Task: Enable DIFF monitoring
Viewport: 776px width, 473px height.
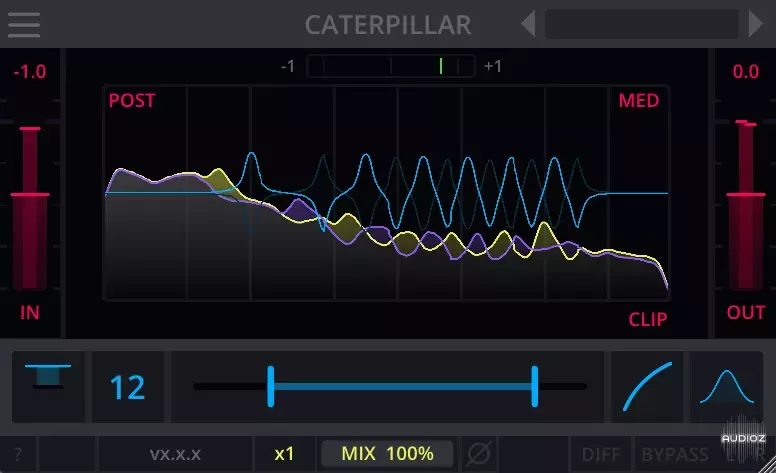Action: click(601, 454)
